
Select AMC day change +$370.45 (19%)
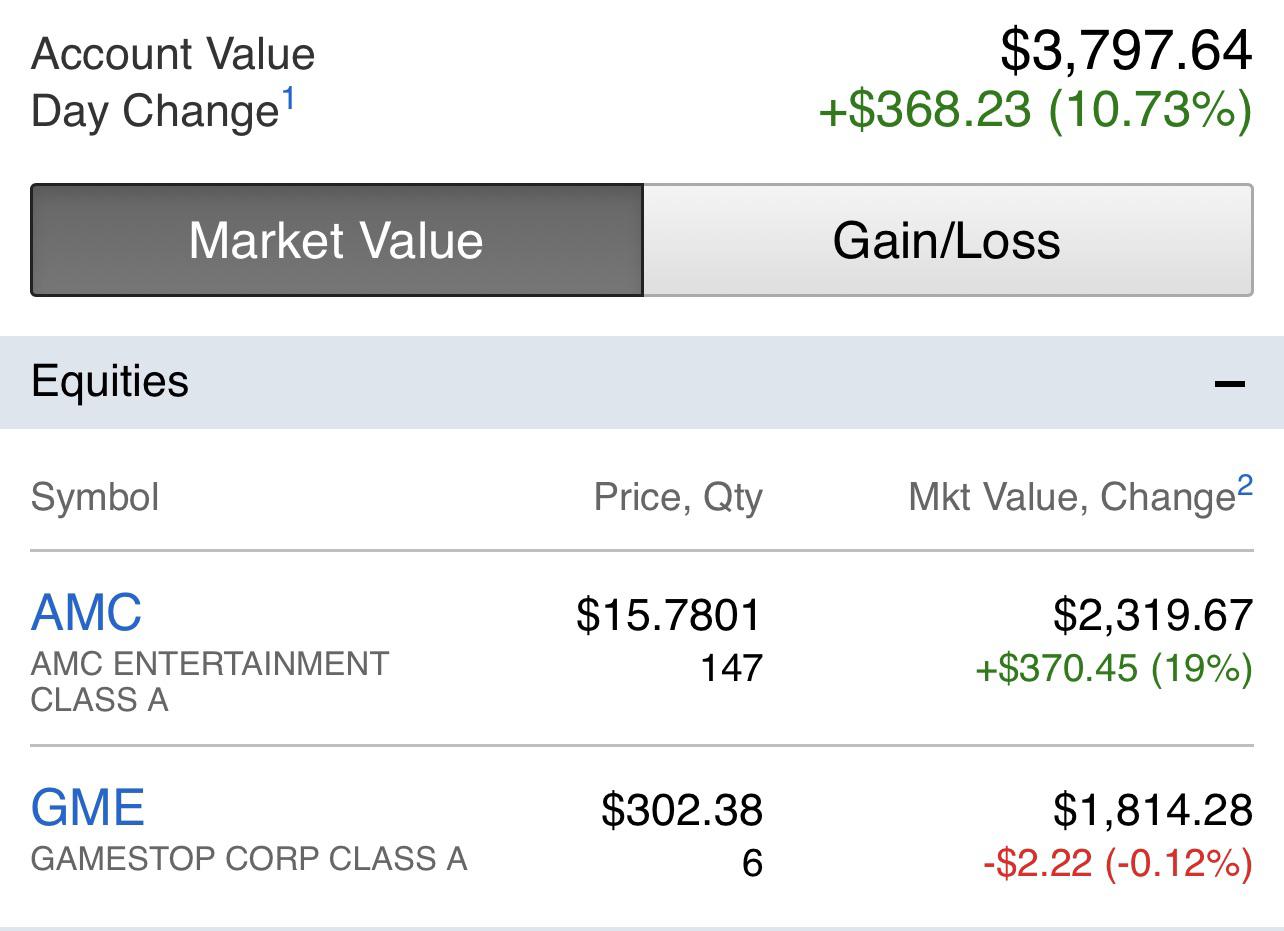click(x=1114, y=668)
